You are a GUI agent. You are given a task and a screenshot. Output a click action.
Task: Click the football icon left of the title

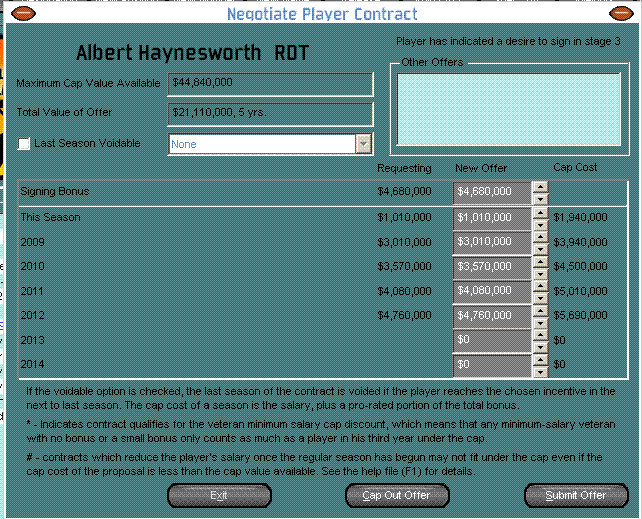pos(23,13)
